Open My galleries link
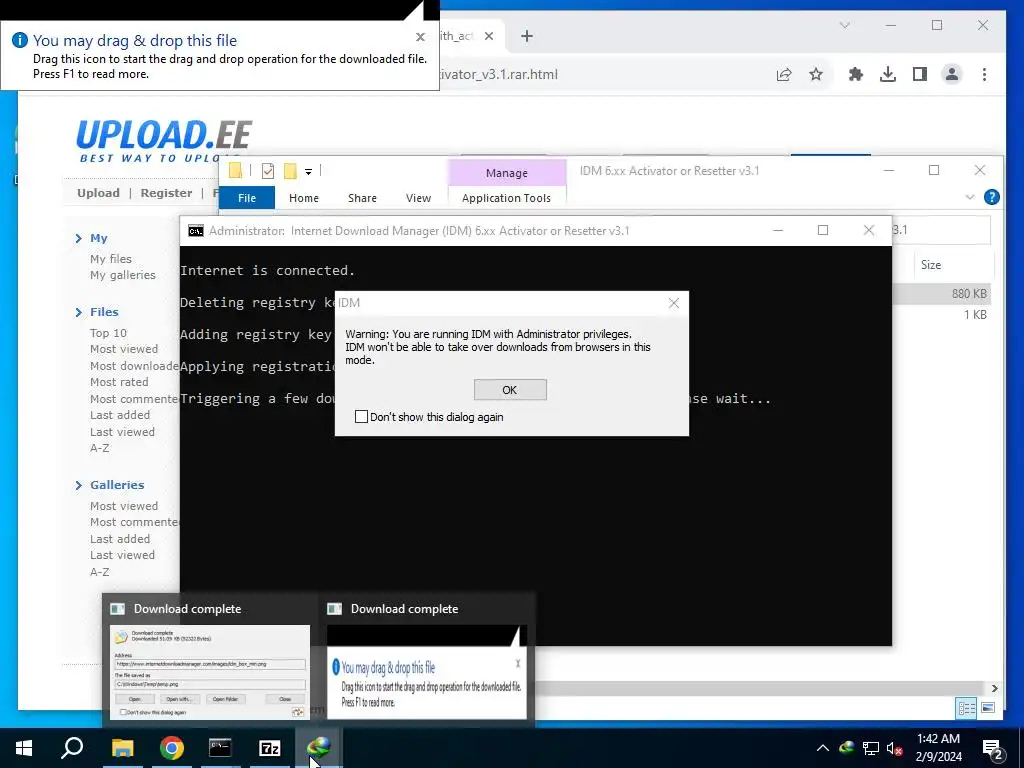Viewport: 1024px width, 768px height. 123,275
